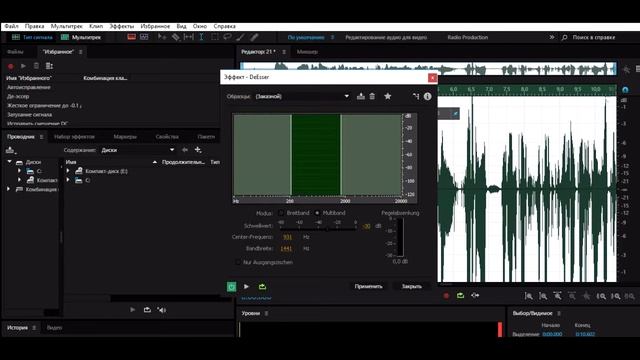Switch to the Файлы tab
This screenshot has height=360, width=640.
coord(15,52)
